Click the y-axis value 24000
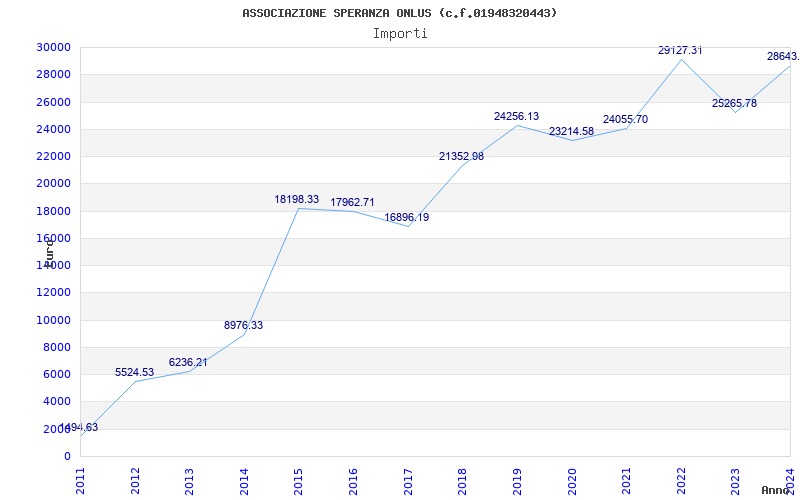 point(53,129)
